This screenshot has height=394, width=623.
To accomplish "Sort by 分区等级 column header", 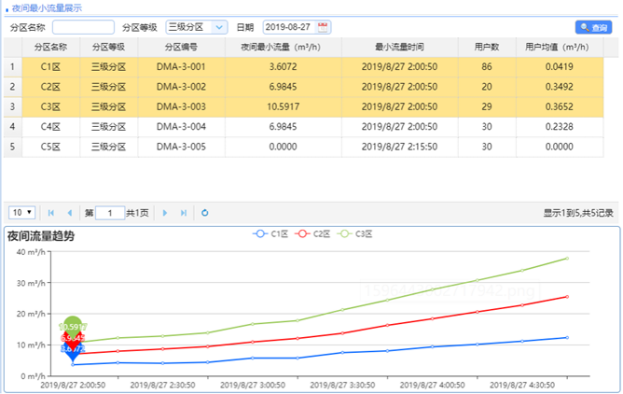I will point(108,47).
